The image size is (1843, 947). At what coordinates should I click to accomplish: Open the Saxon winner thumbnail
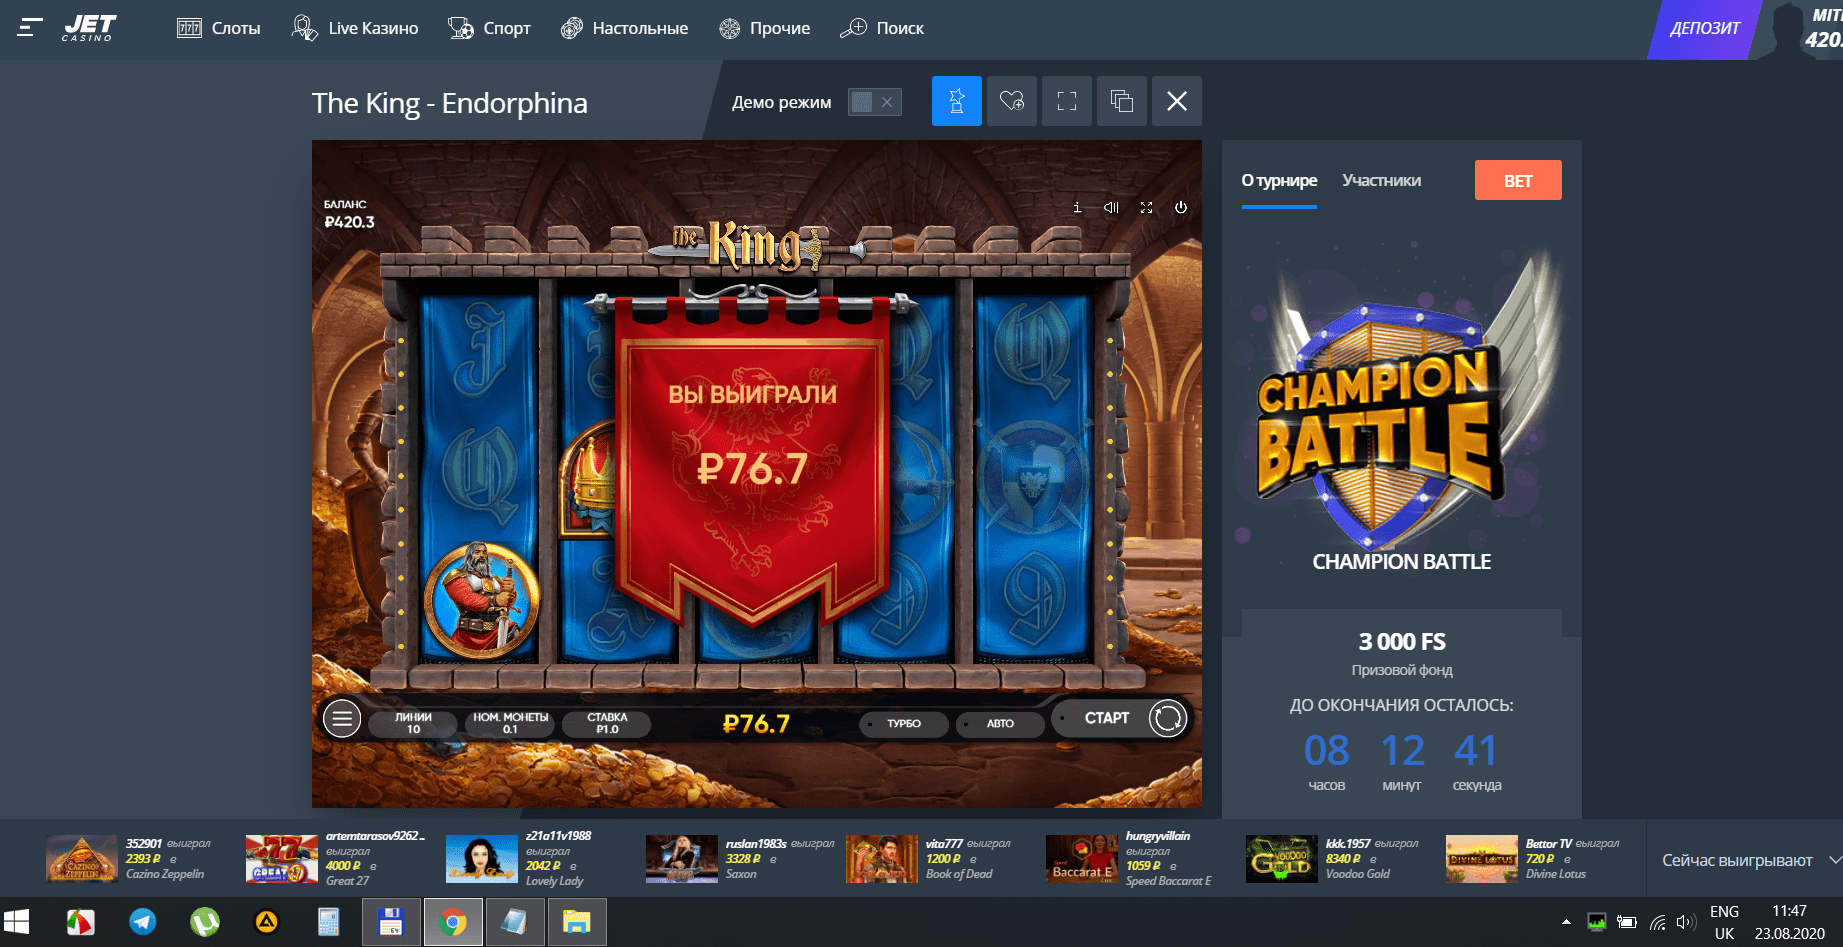682,859
